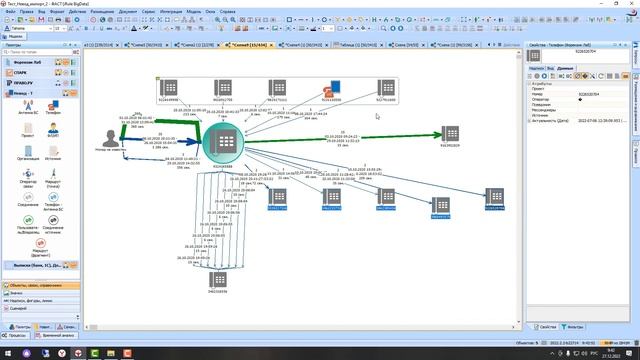Open the Windows Start menu
Screen dimensions: 640x360
[8, 353]
